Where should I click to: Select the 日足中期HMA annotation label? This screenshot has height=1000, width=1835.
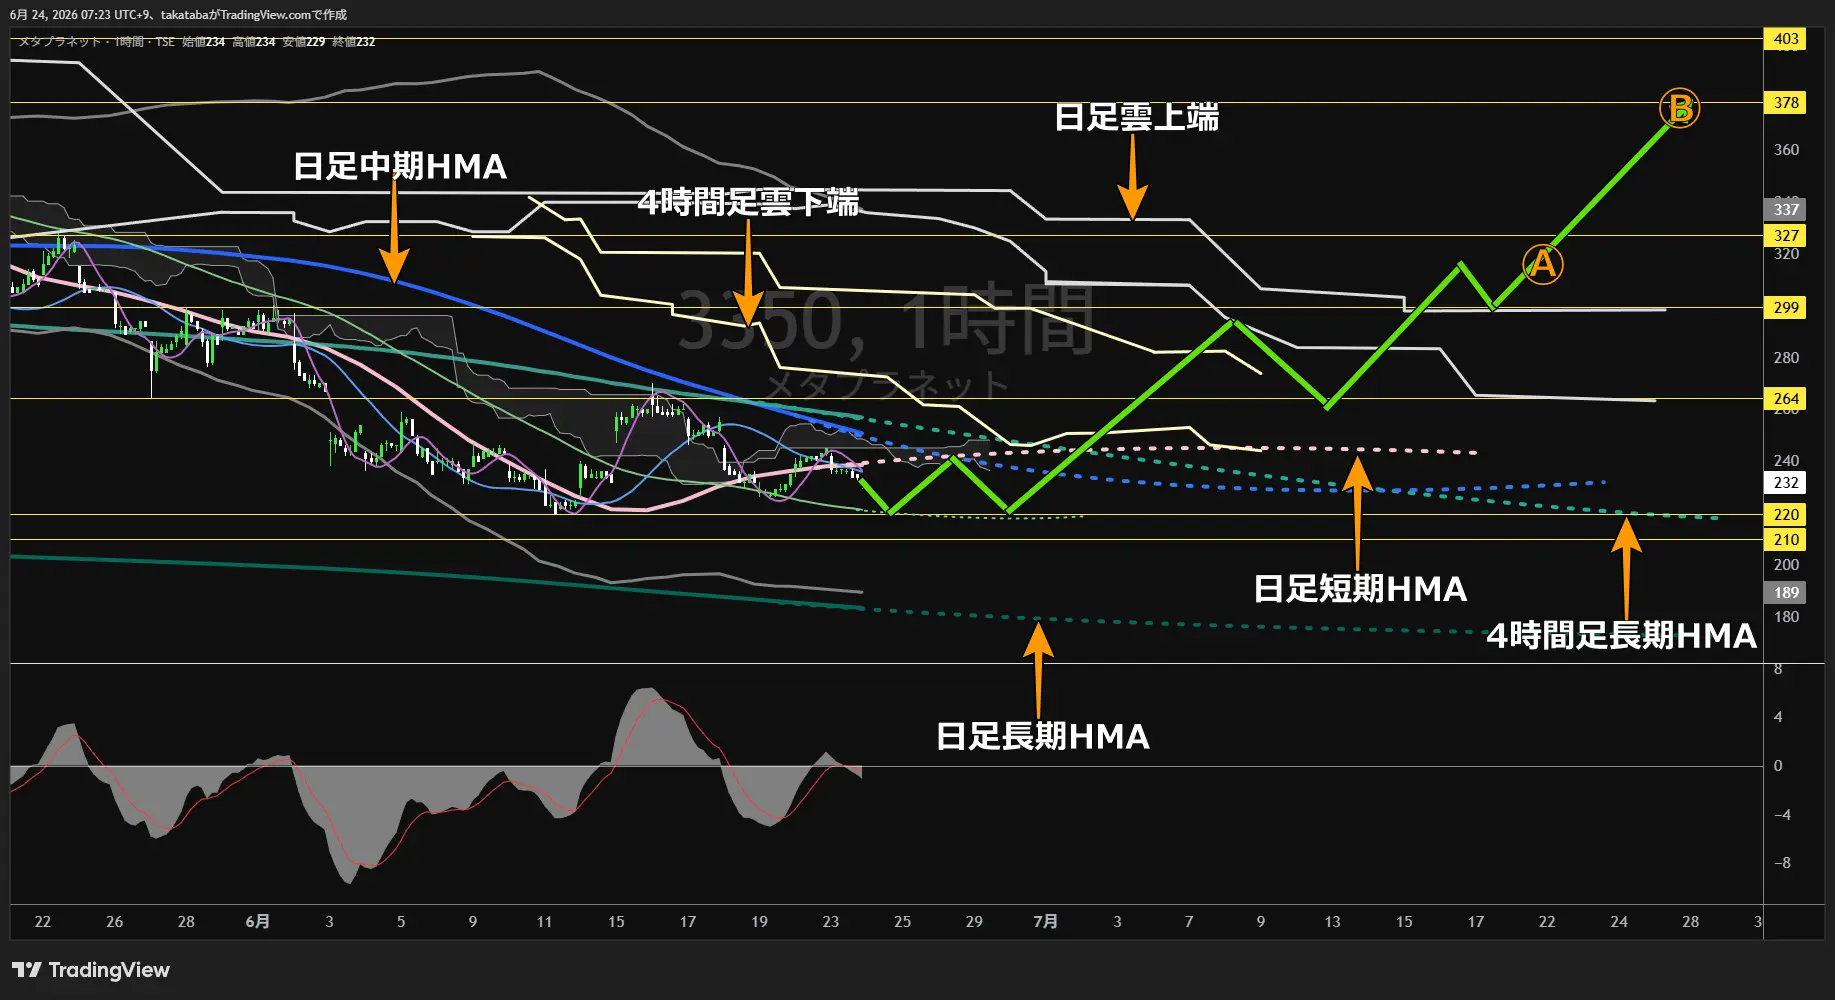(400, 166)
